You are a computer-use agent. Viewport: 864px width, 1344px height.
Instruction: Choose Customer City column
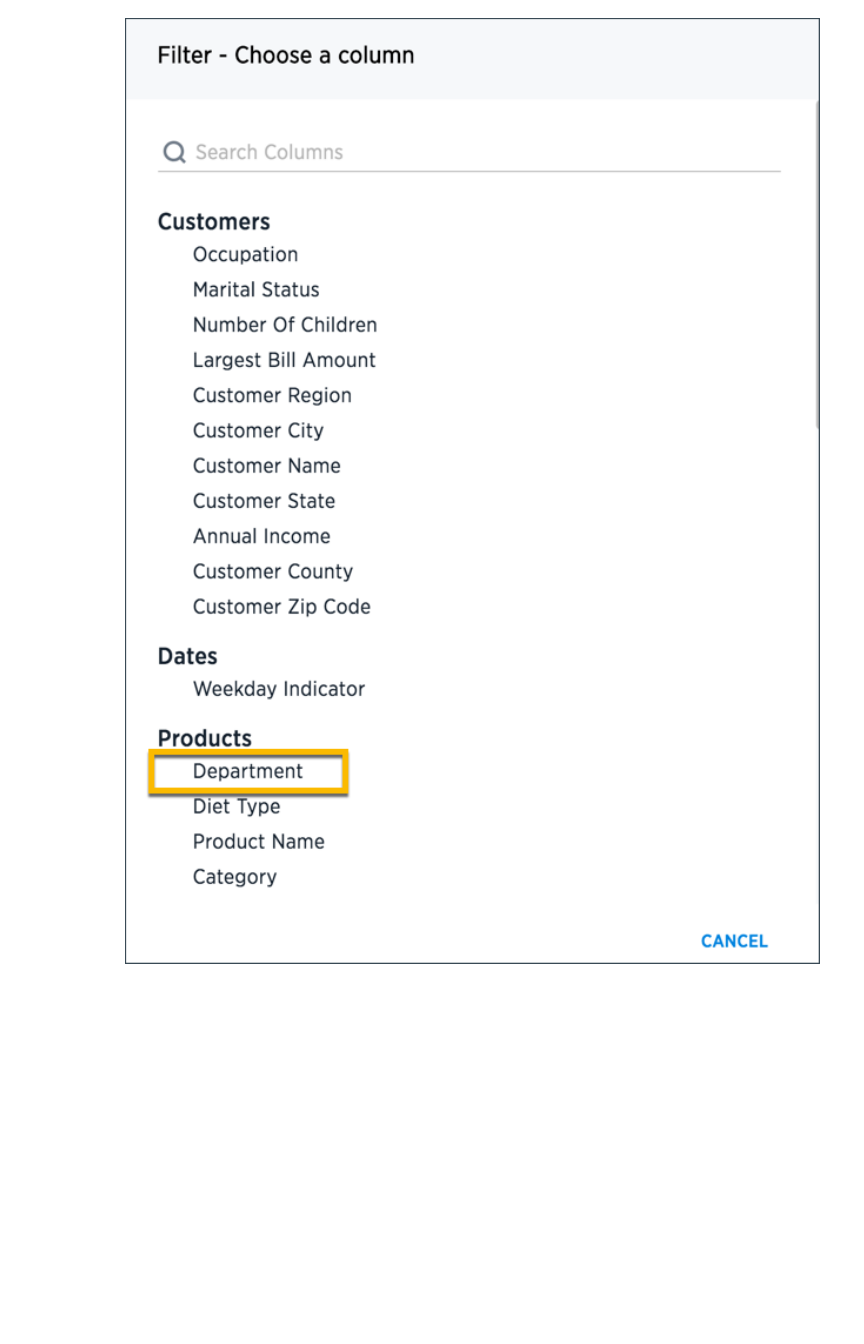click(x=258, y=431)
